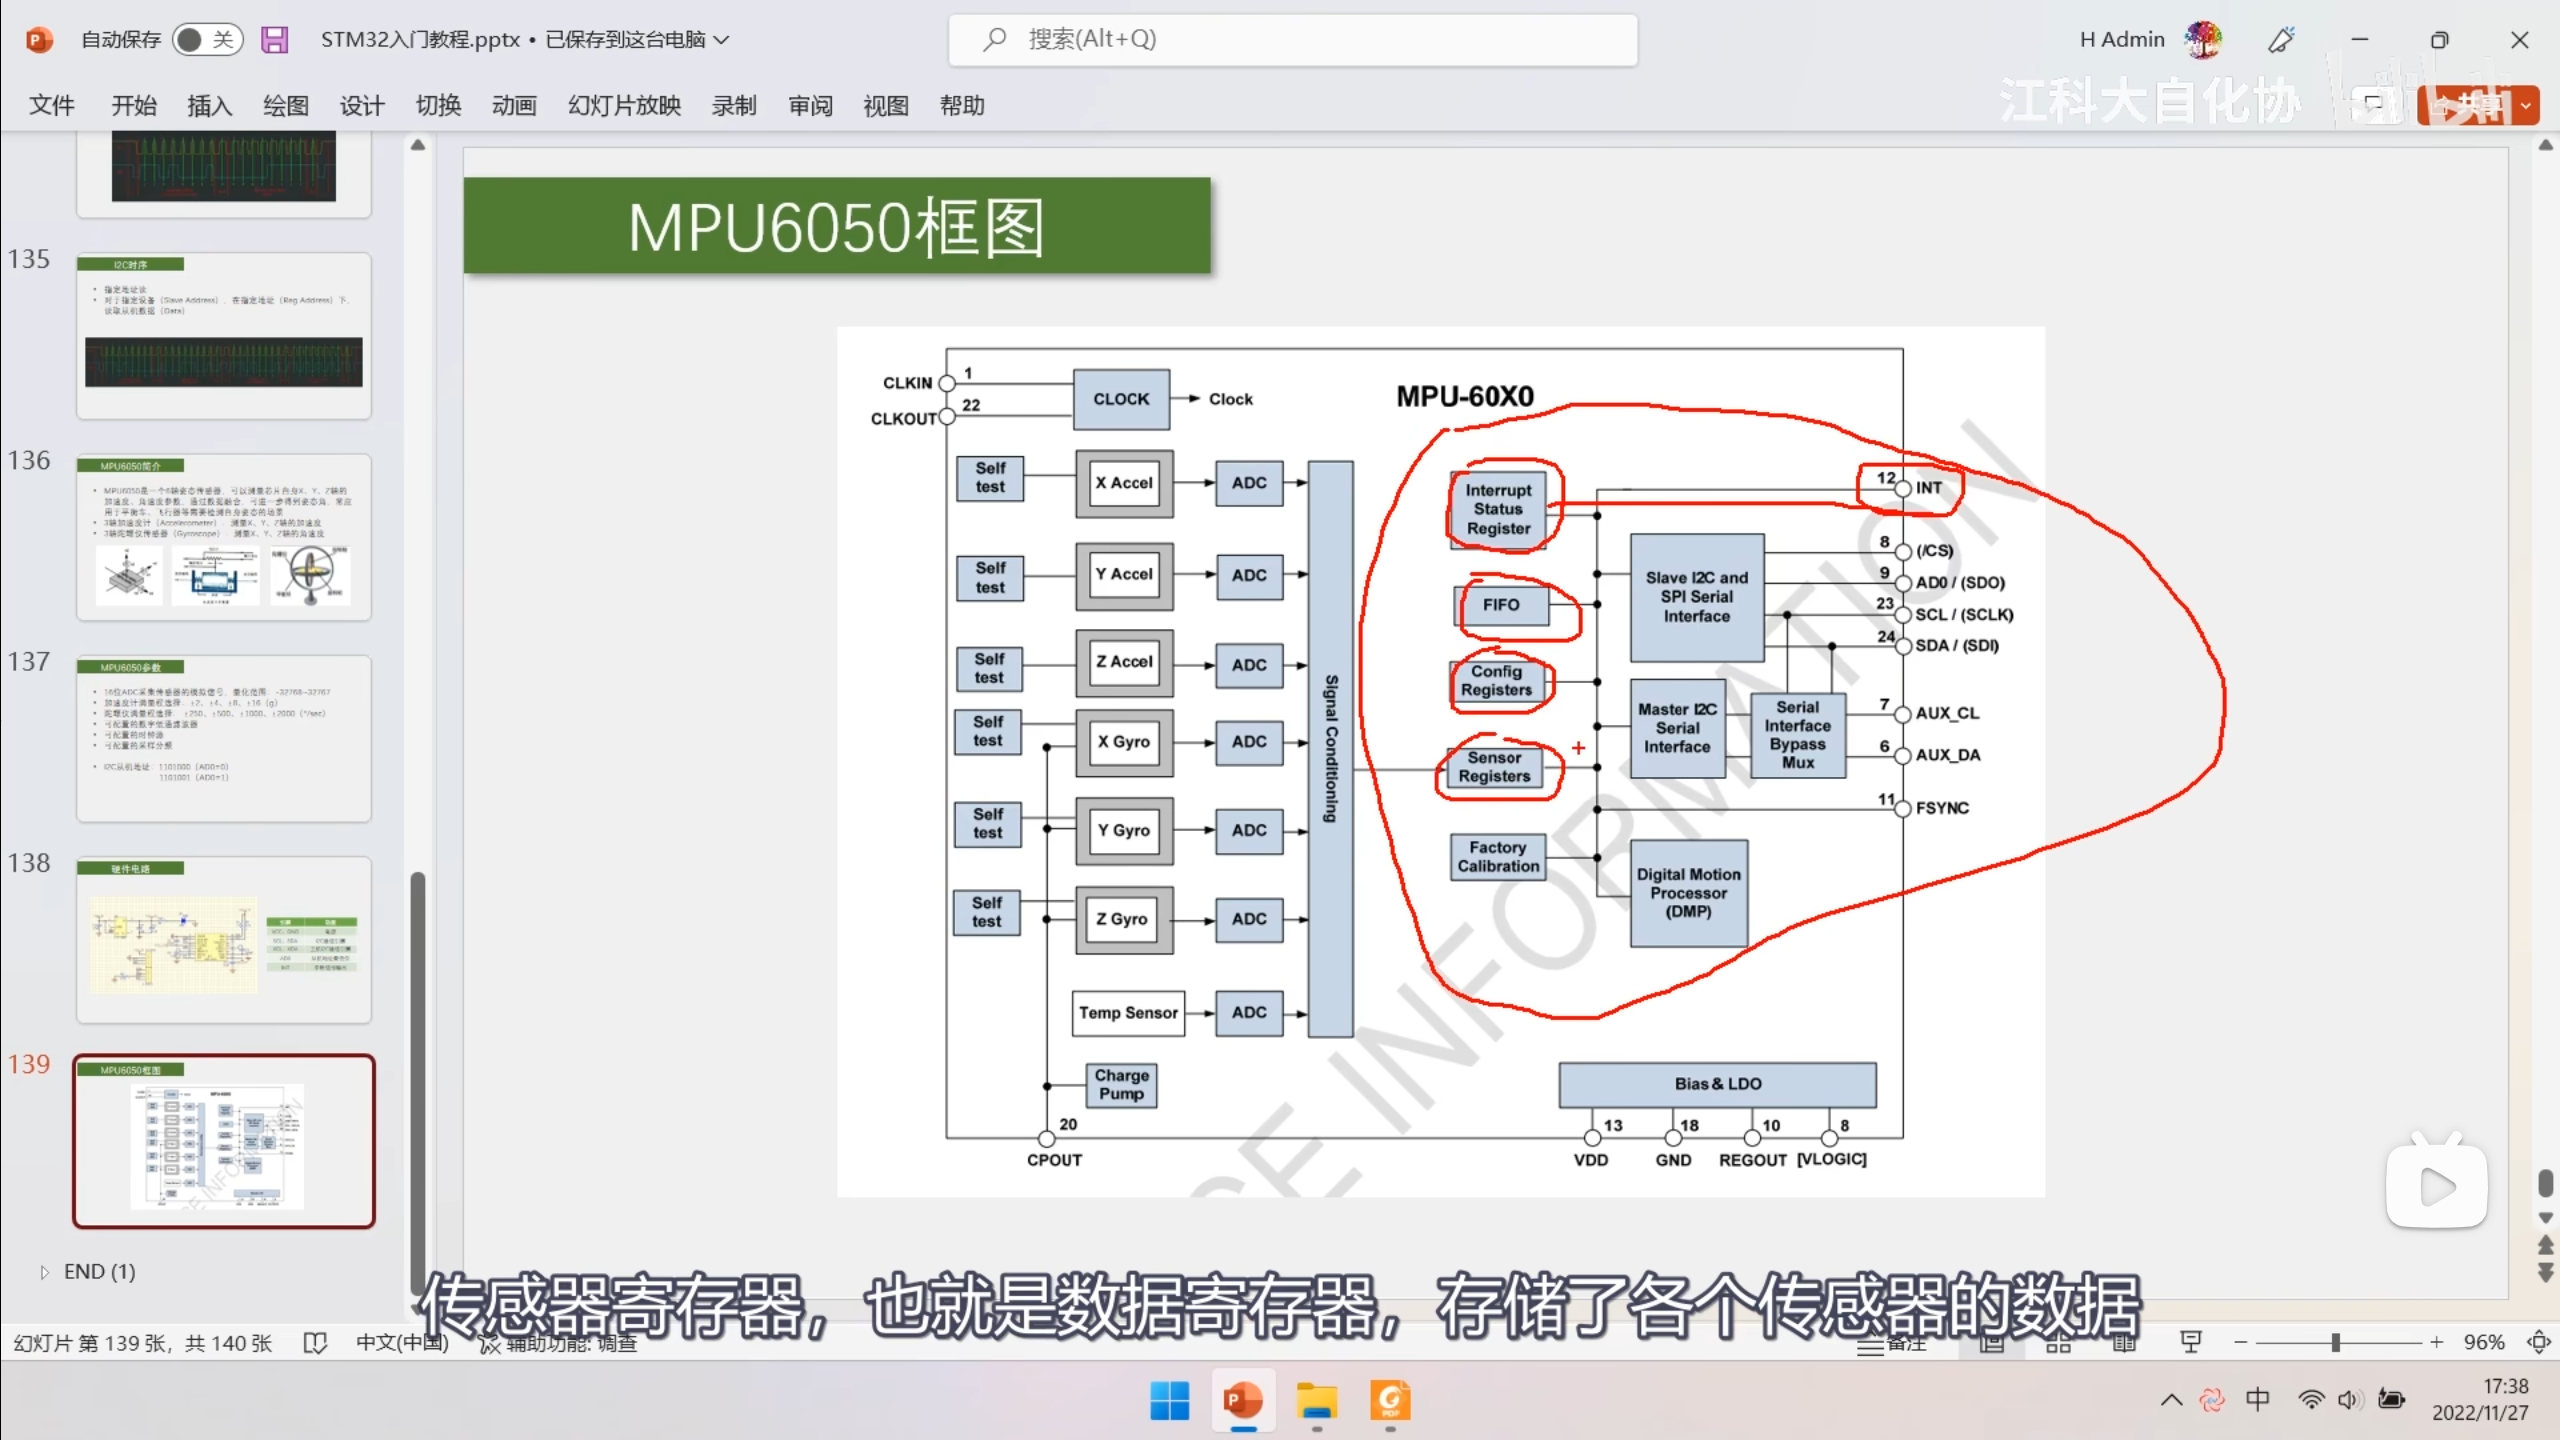Click the spelling check book icon
The width and height of the screenshot is (2560, 1440).
[315, 1343]
